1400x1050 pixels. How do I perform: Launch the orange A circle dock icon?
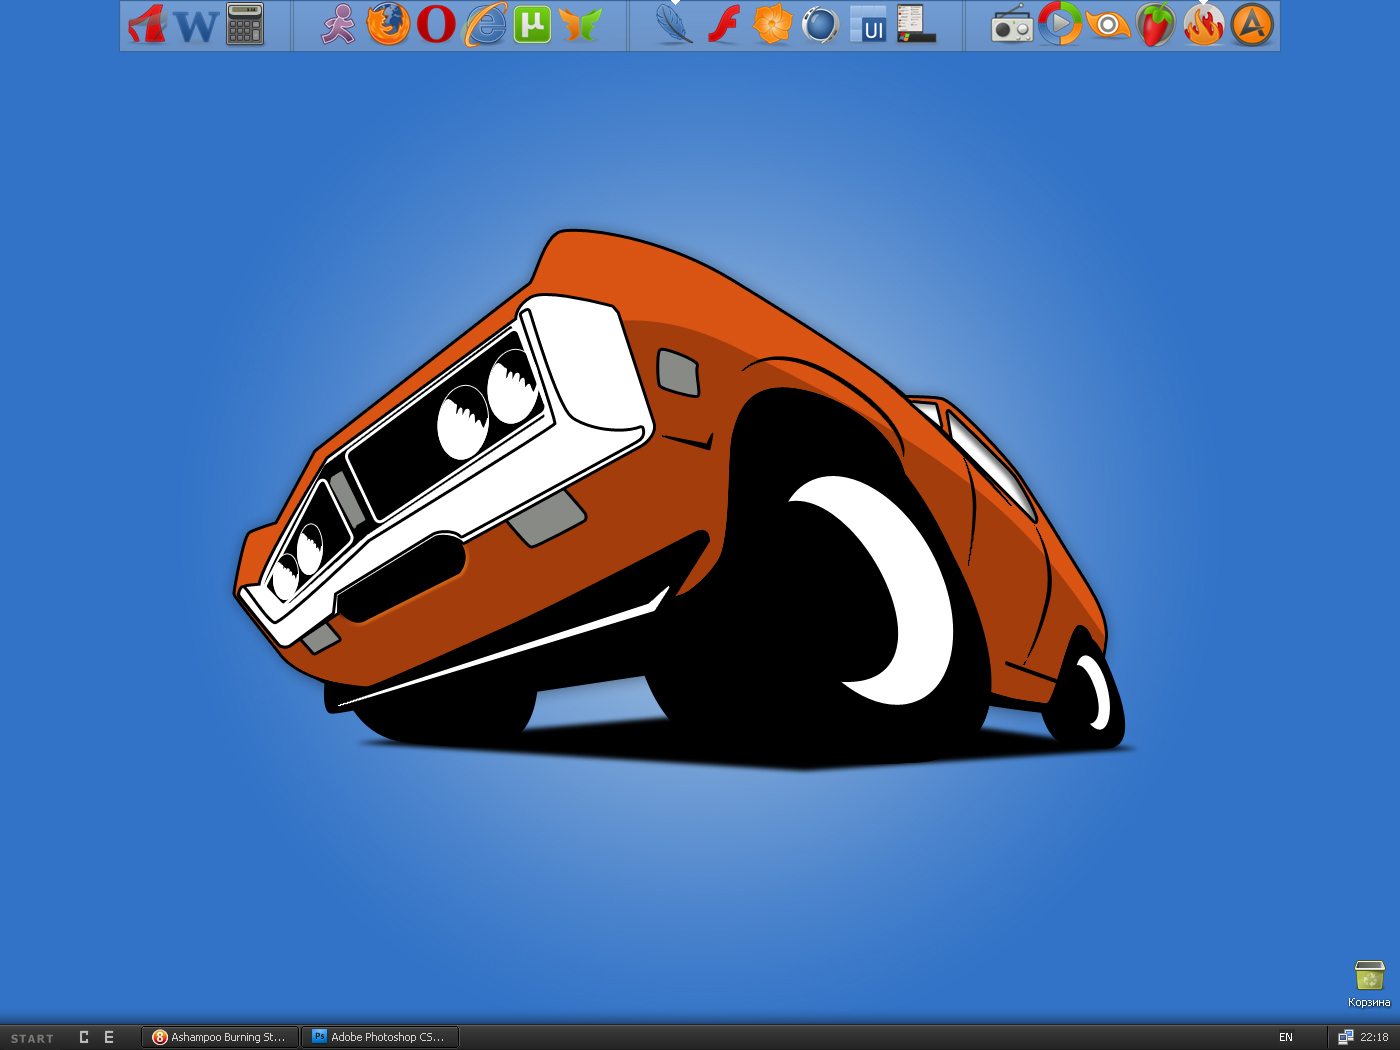[x=1252, y=25]
